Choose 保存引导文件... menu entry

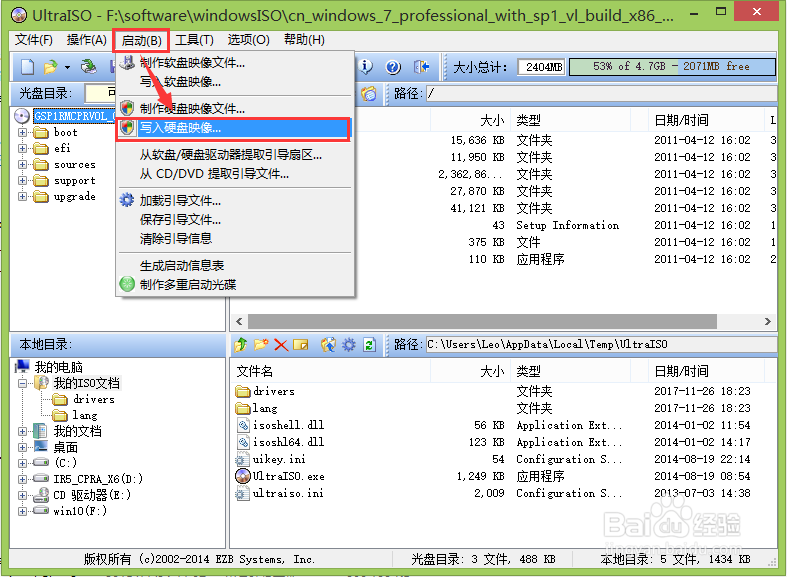pyautogui.click(x=235, y=219)
